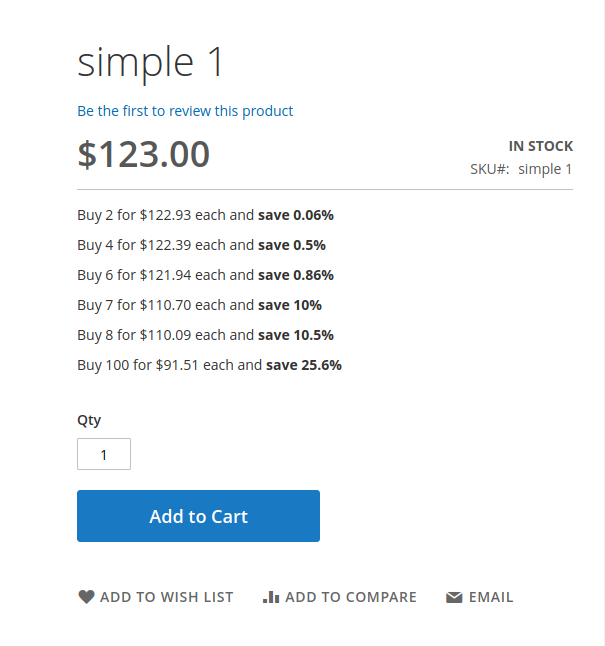Focus the Qty input field
The width and height of the screenshot is (605, 646).
[x=104, y=454]
